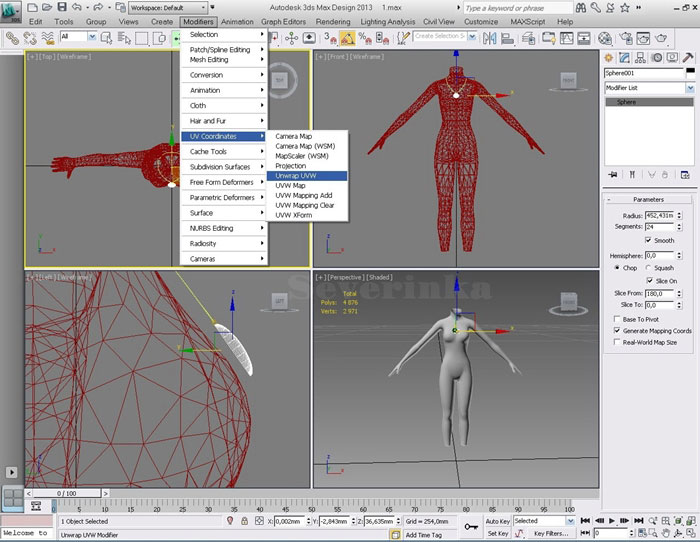Click the New Scene icon
Viewport: 700px width, 542px height.
32,7
